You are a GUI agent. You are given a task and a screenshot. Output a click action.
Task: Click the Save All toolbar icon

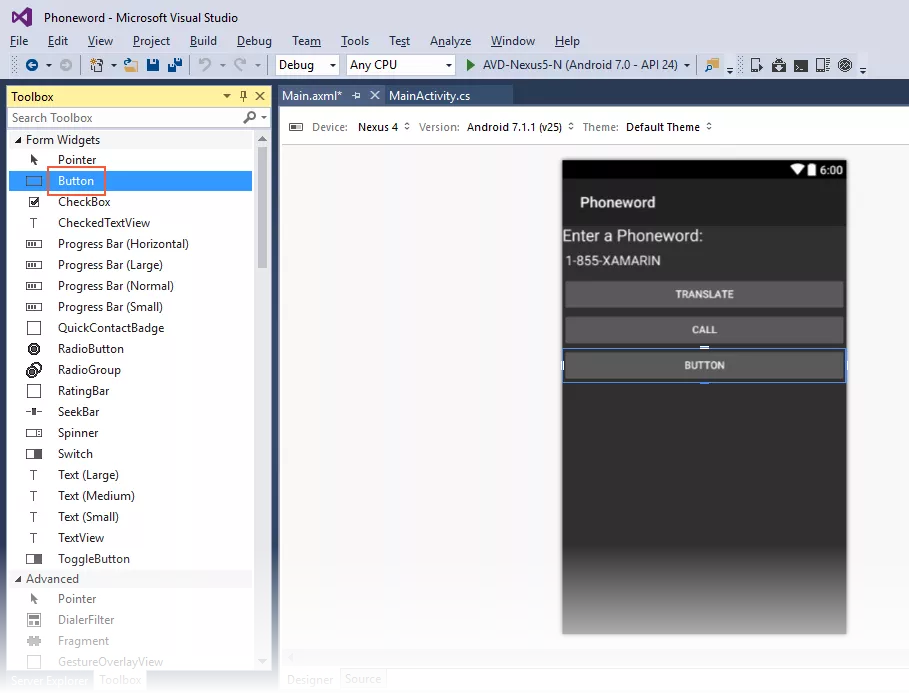(x=174, y=65)
